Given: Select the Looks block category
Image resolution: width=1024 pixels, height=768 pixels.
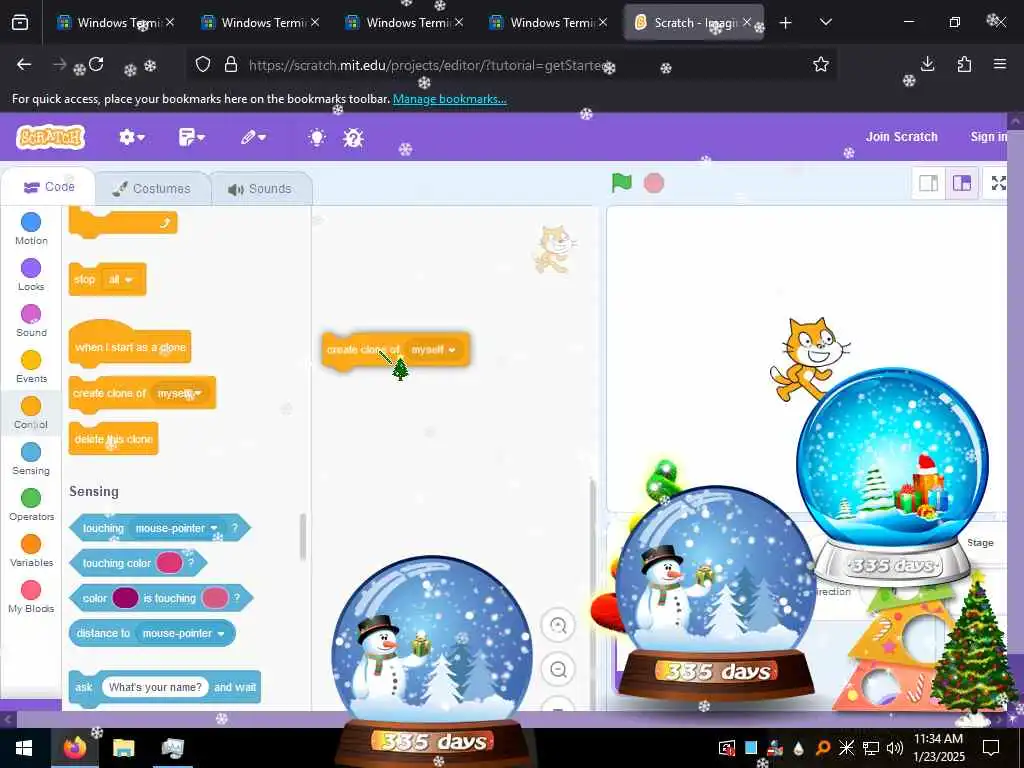Looking at the screenshot, I should tap(31, 274).
